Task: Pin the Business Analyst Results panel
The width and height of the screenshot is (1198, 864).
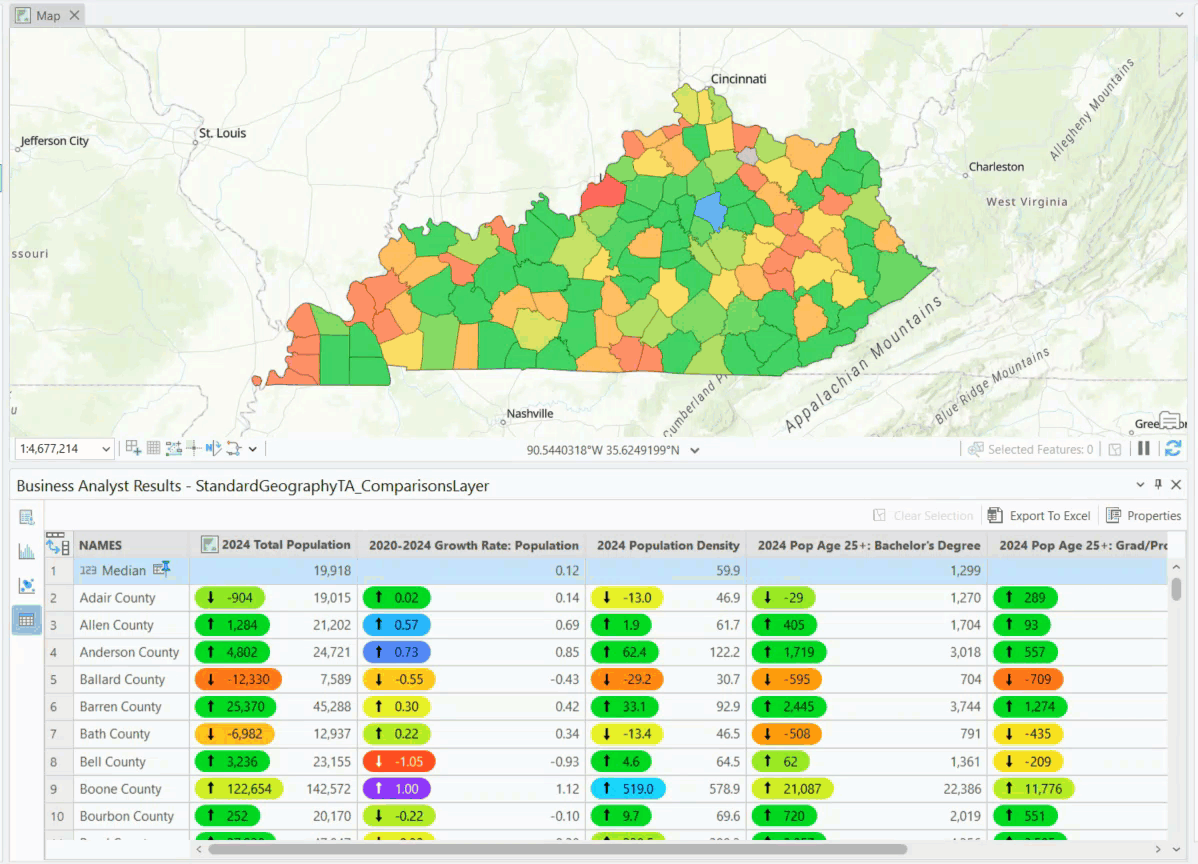Action: tap(1158, 484)
